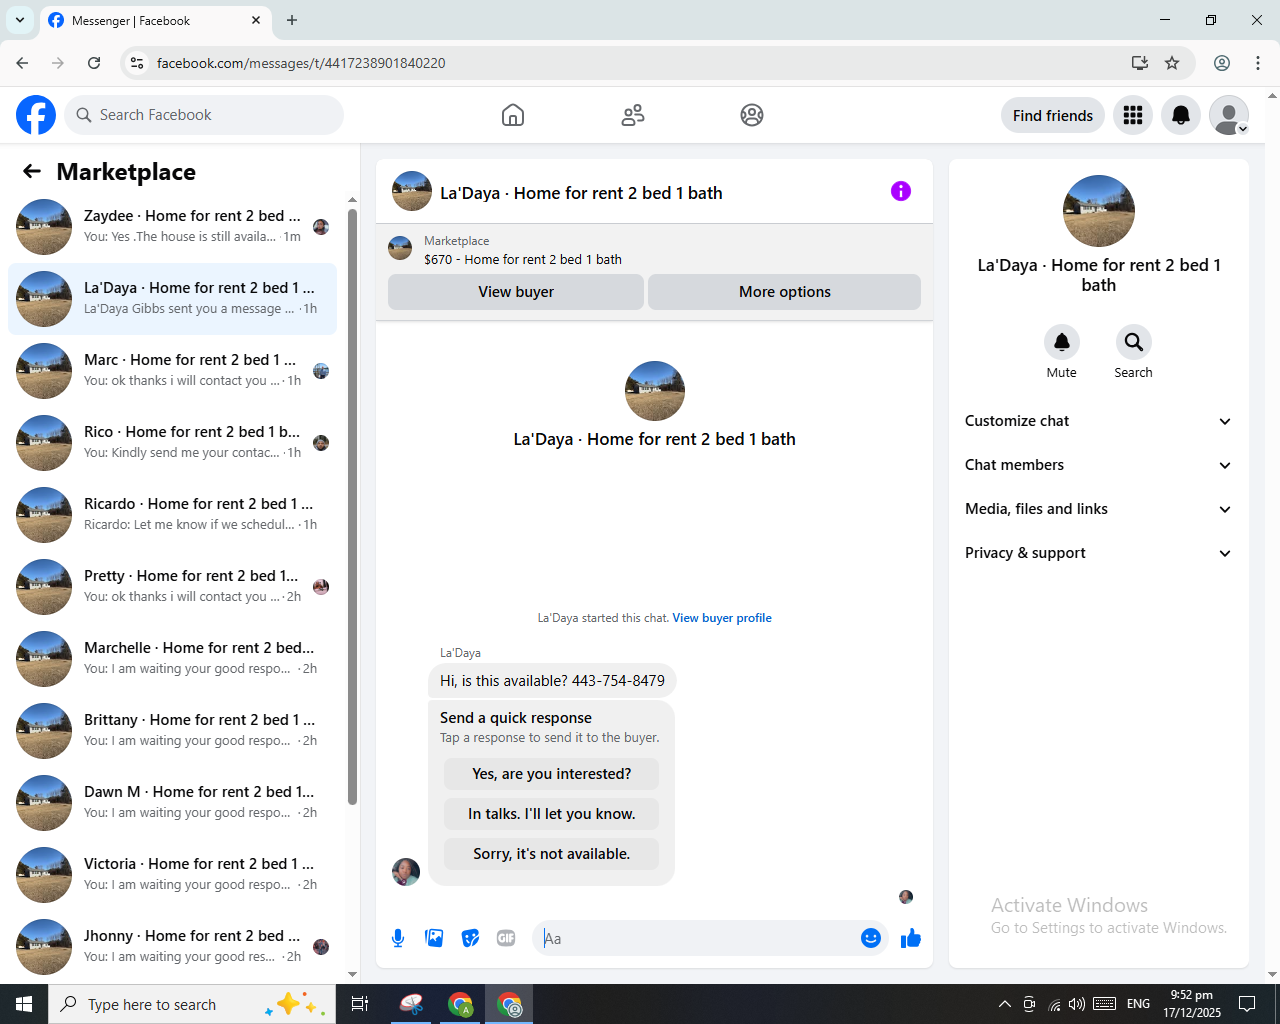Open the Facebook menu grid icon
Viewport: 1280px width, 1024px height.
pos(1133,115)
